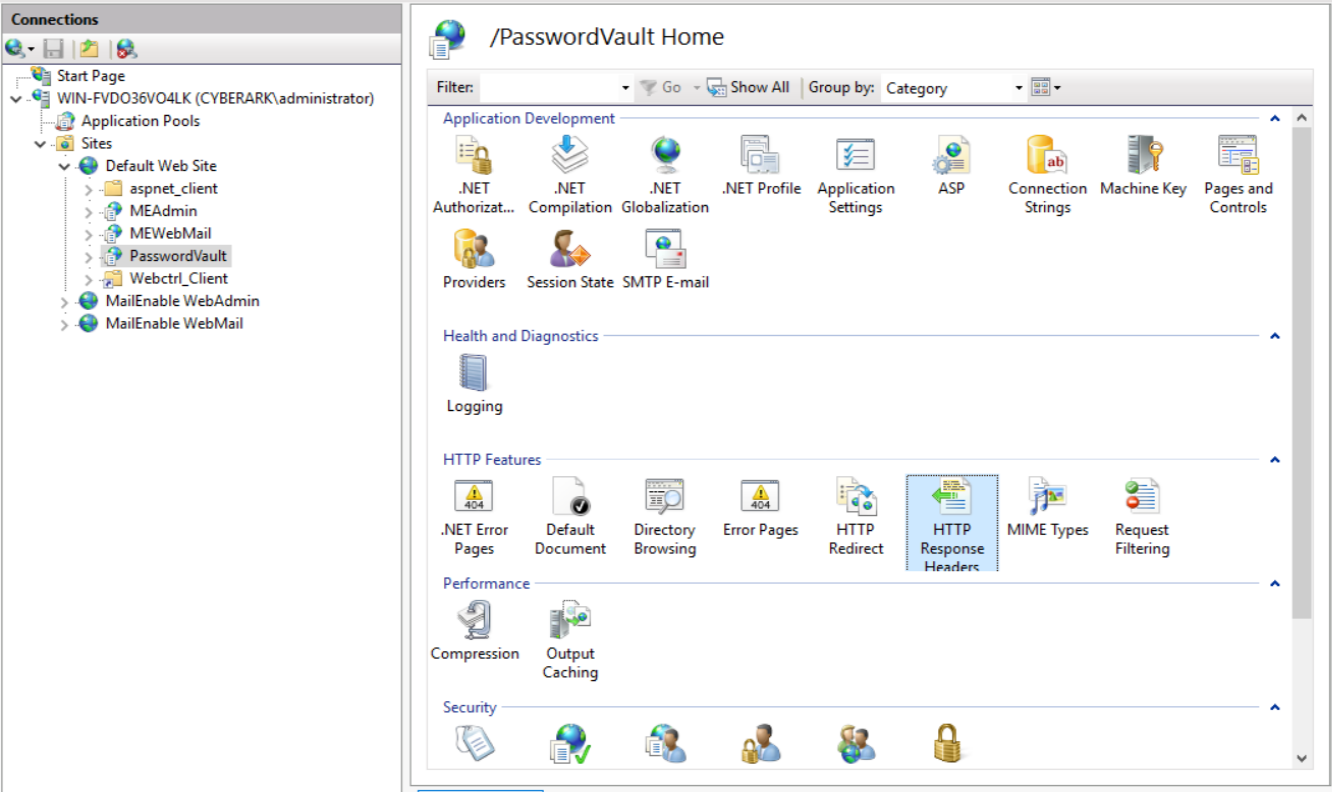The height and width of the screenshot is (792, 1332).
Task: Select Application Pools in the tree
Action: [140, 121]
